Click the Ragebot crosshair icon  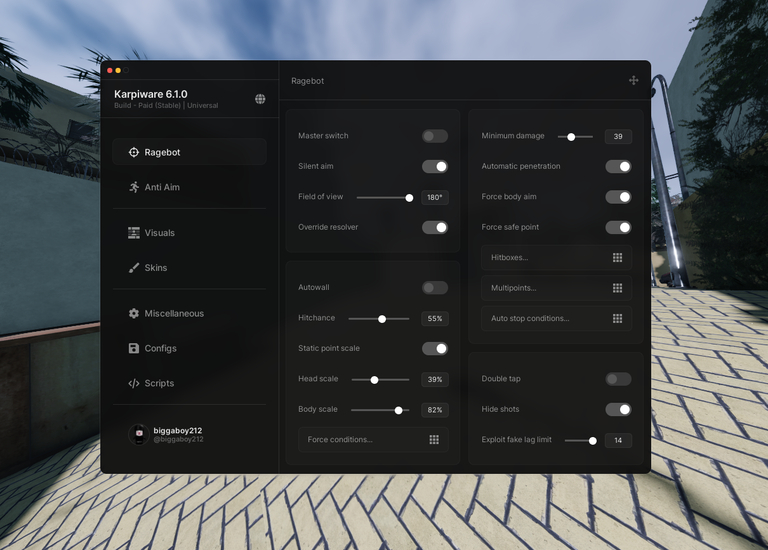(133, 152)
